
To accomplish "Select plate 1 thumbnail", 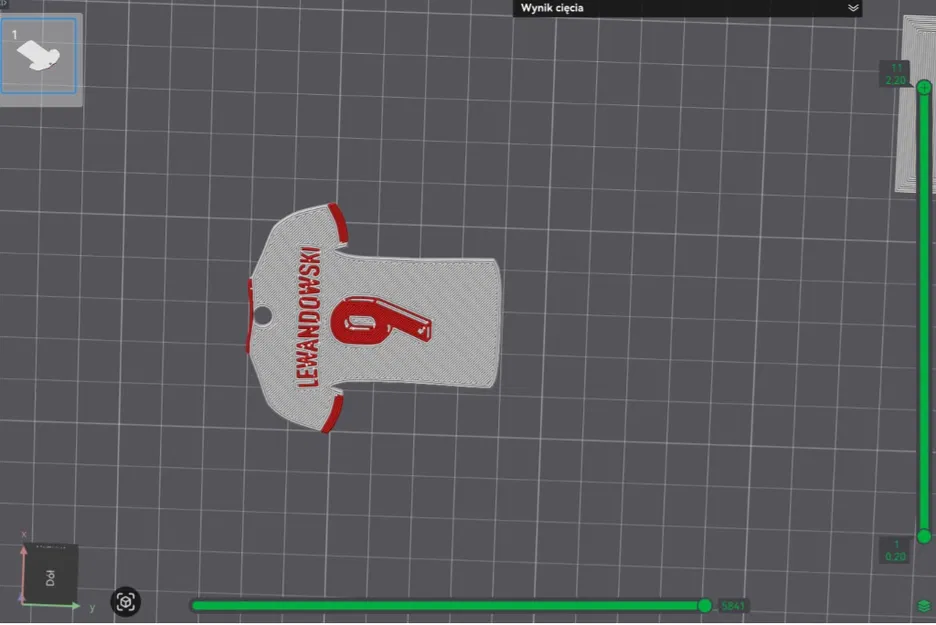I will pos(39,56).
